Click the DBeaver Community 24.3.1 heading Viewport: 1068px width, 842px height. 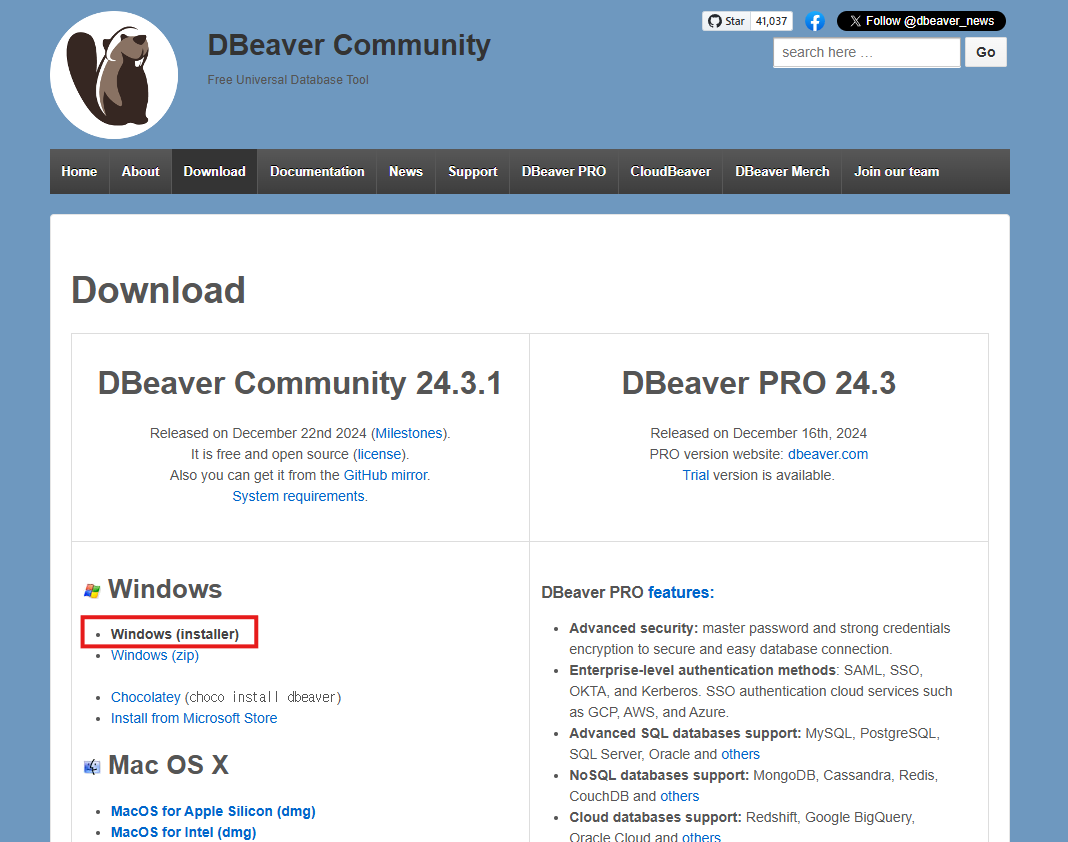300,383
